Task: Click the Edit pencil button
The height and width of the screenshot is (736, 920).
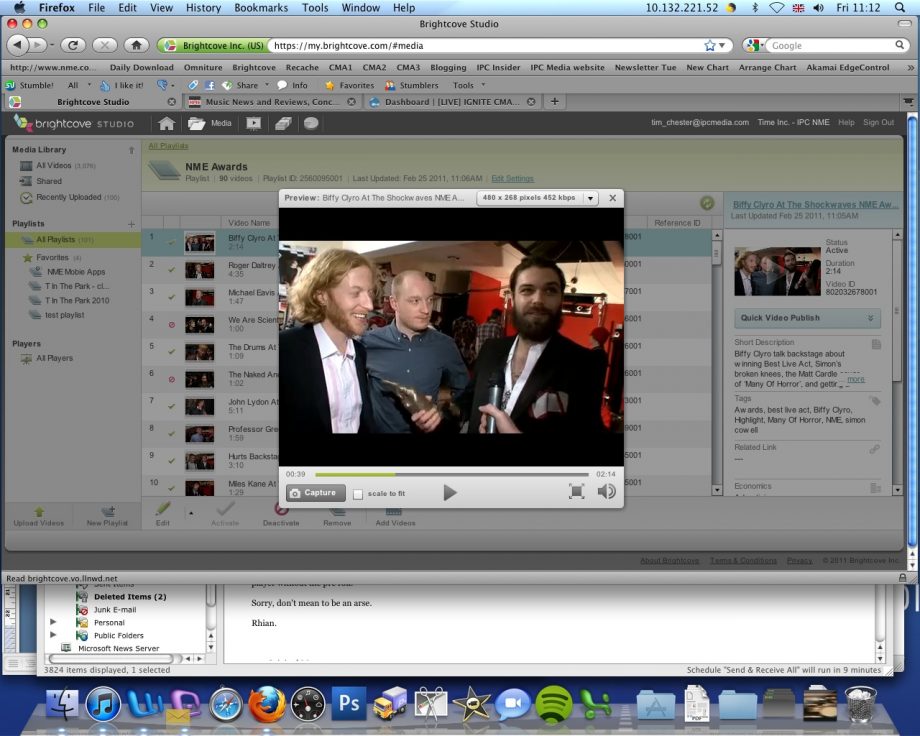Action: pyautogui.click(x=163, y=515)
